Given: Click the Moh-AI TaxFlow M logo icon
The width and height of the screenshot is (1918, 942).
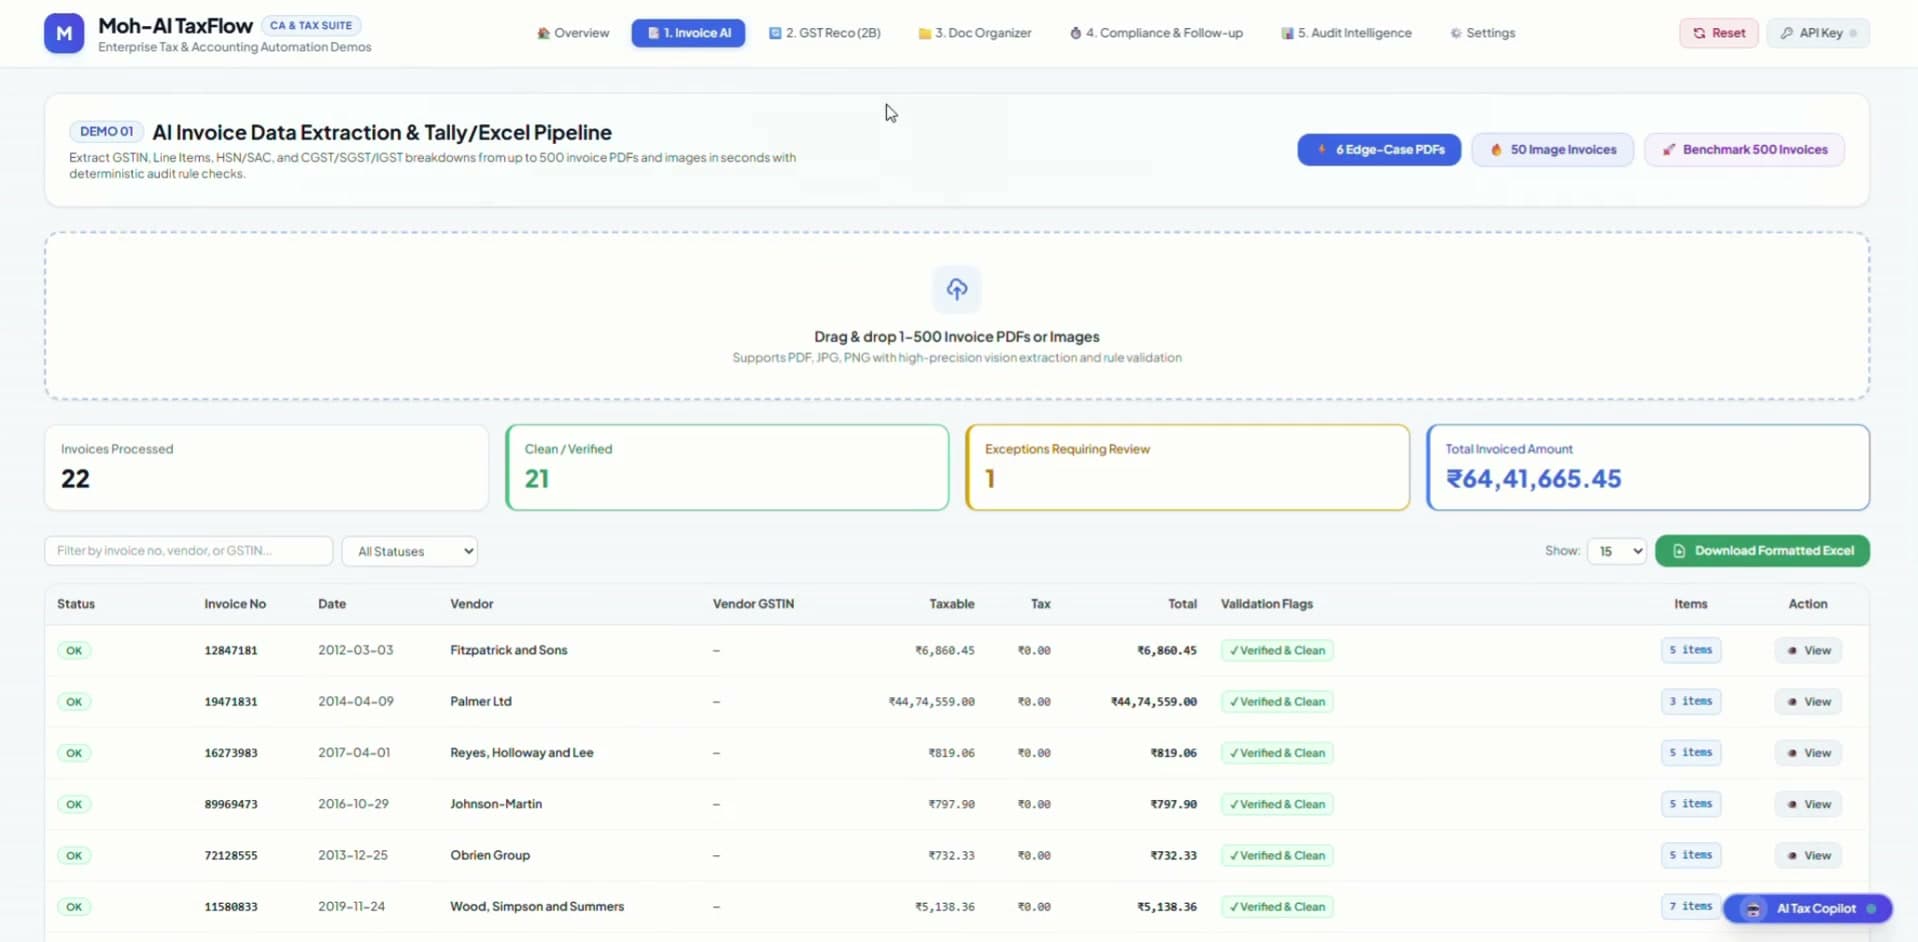Looking at the screenshot, I should pyautogui.click(x=64, y=33).
